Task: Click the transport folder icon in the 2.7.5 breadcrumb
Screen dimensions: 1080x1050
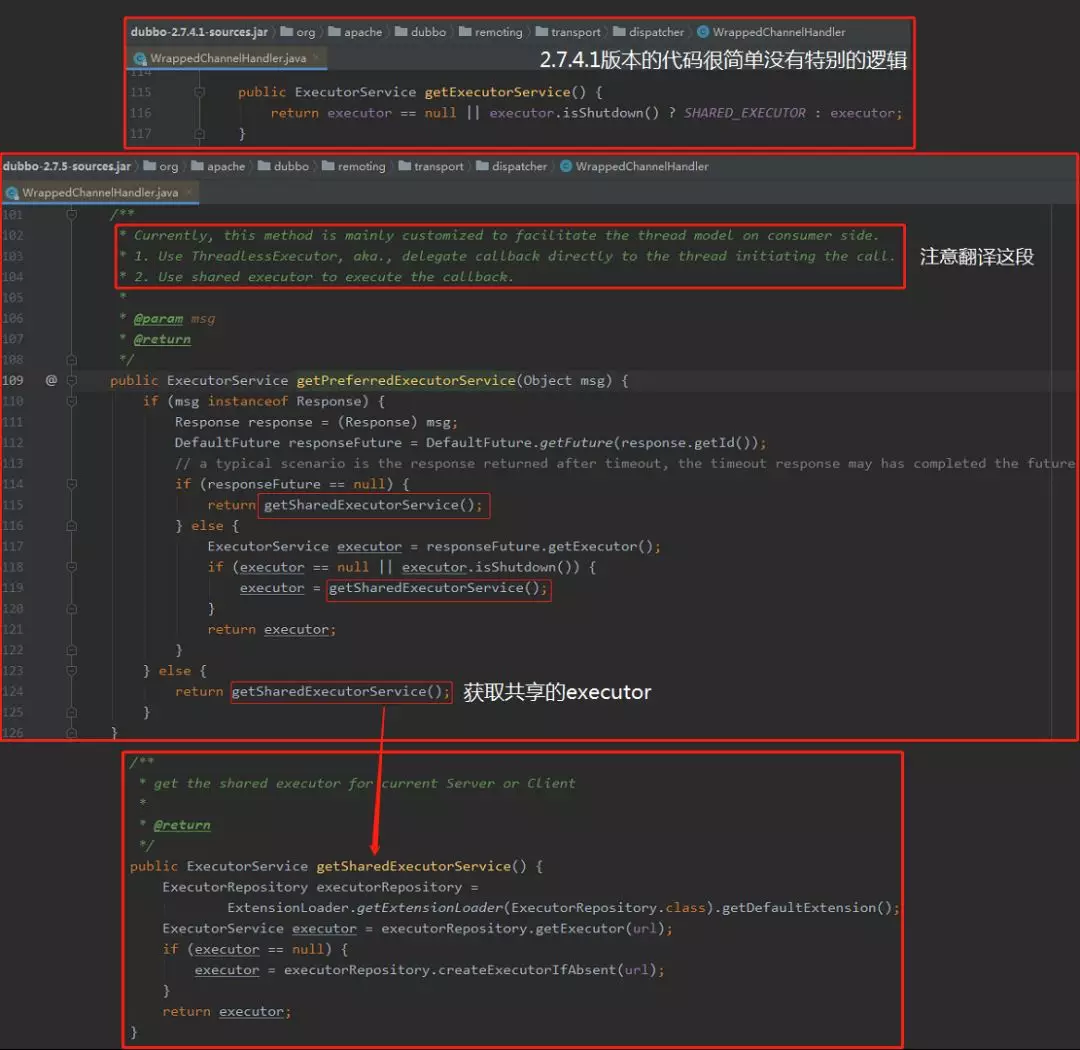Action: [405, 166]
